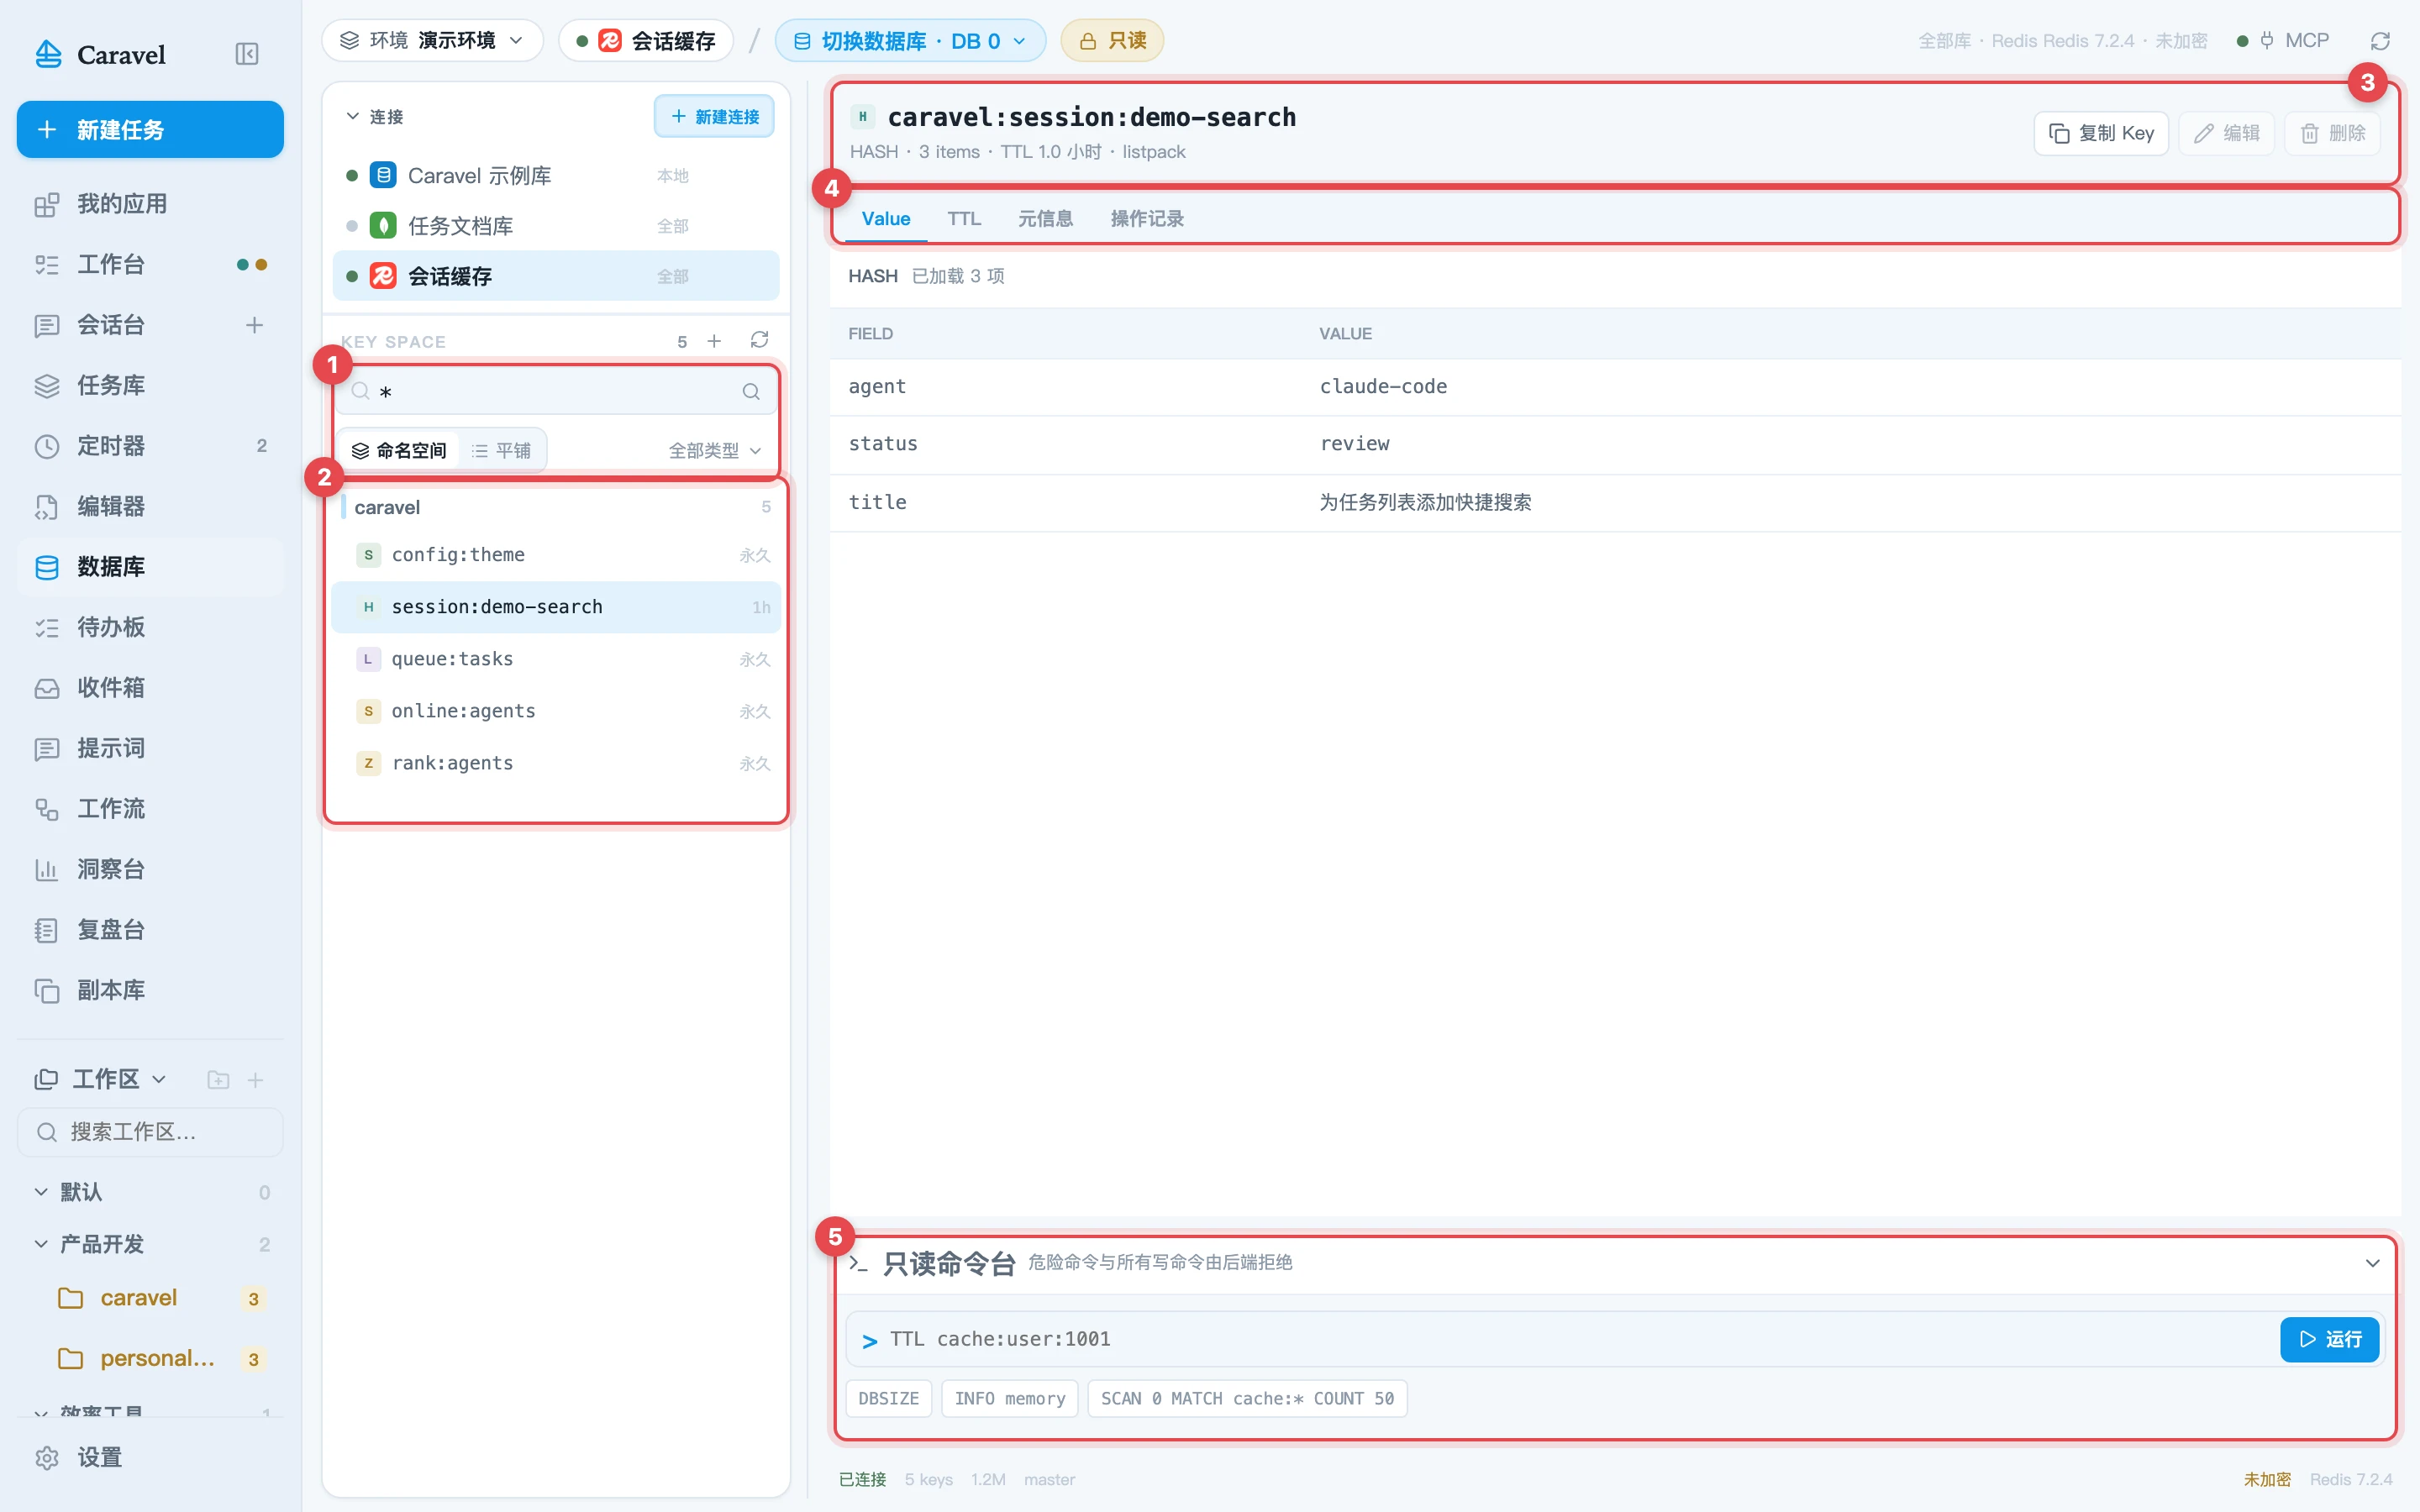Select the Value tab
The height and width of the screenshot is (1512, 2420).
click(x=886, y=219)
